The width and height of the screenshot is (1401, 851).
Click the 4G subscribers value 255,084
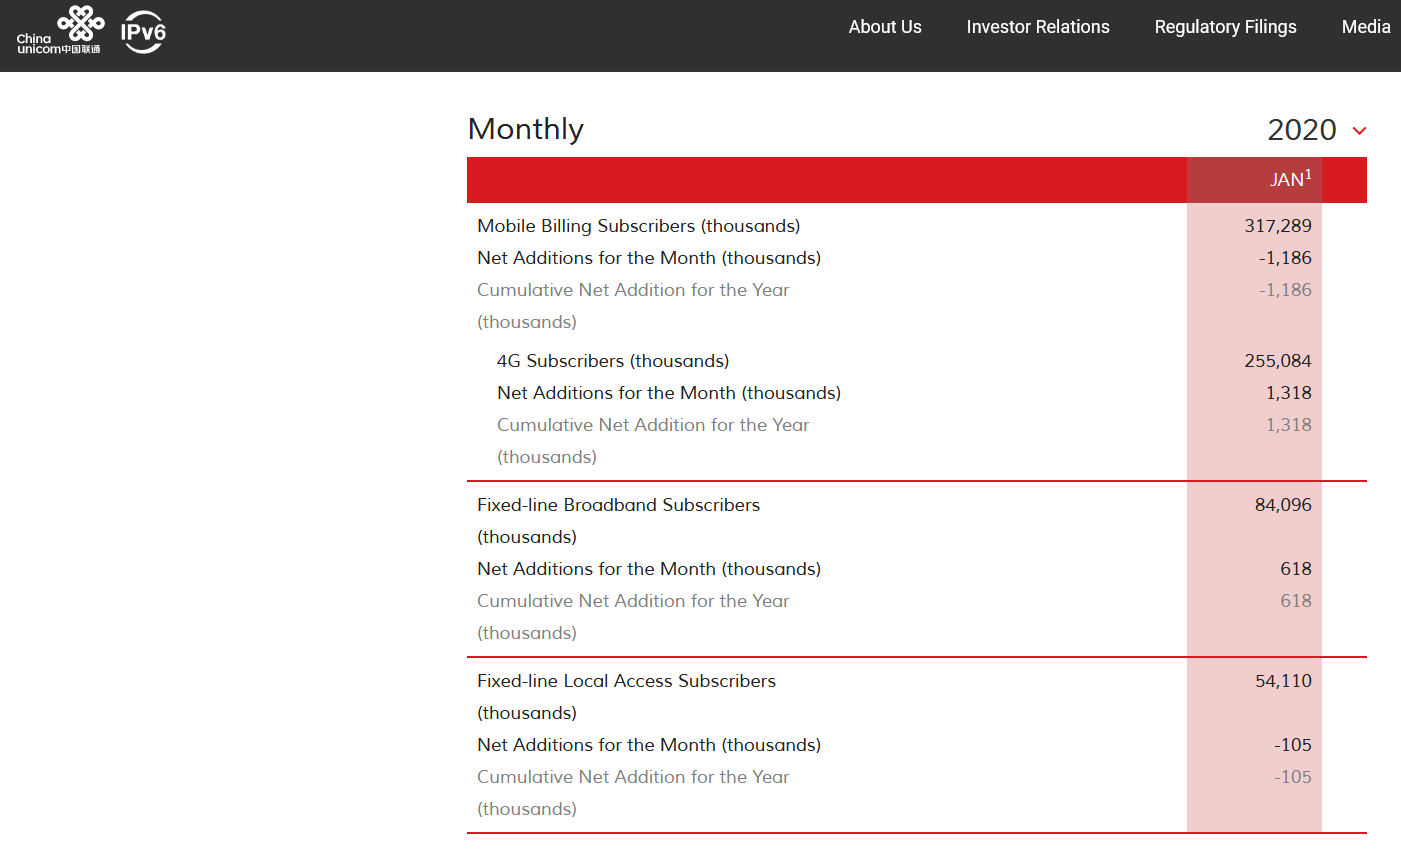[1278, 361]
